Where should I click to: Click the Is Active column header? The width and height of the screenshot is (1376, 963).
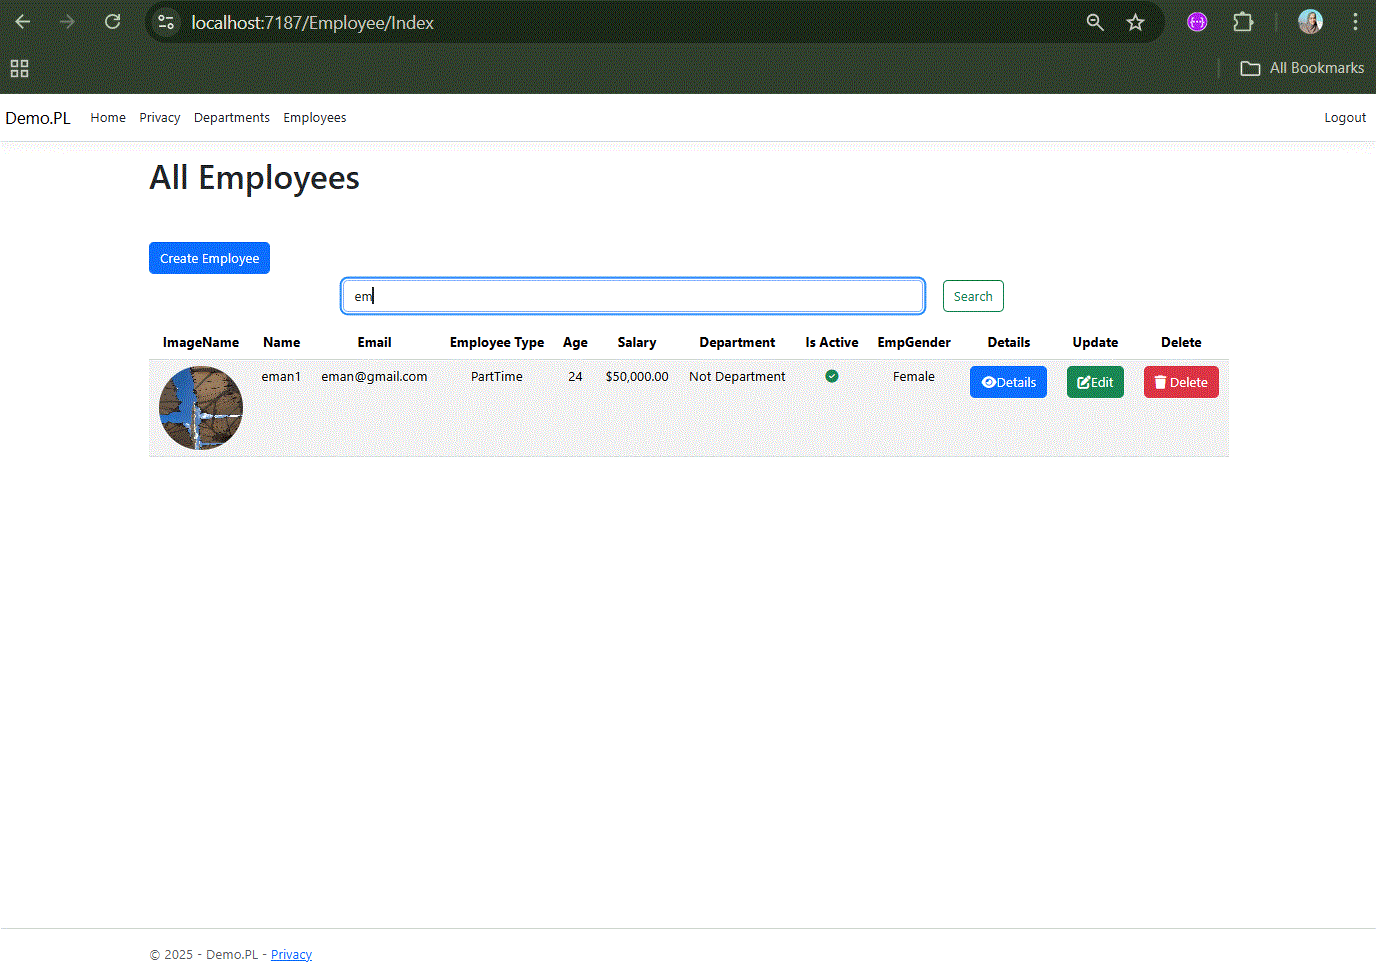point(832,342)
